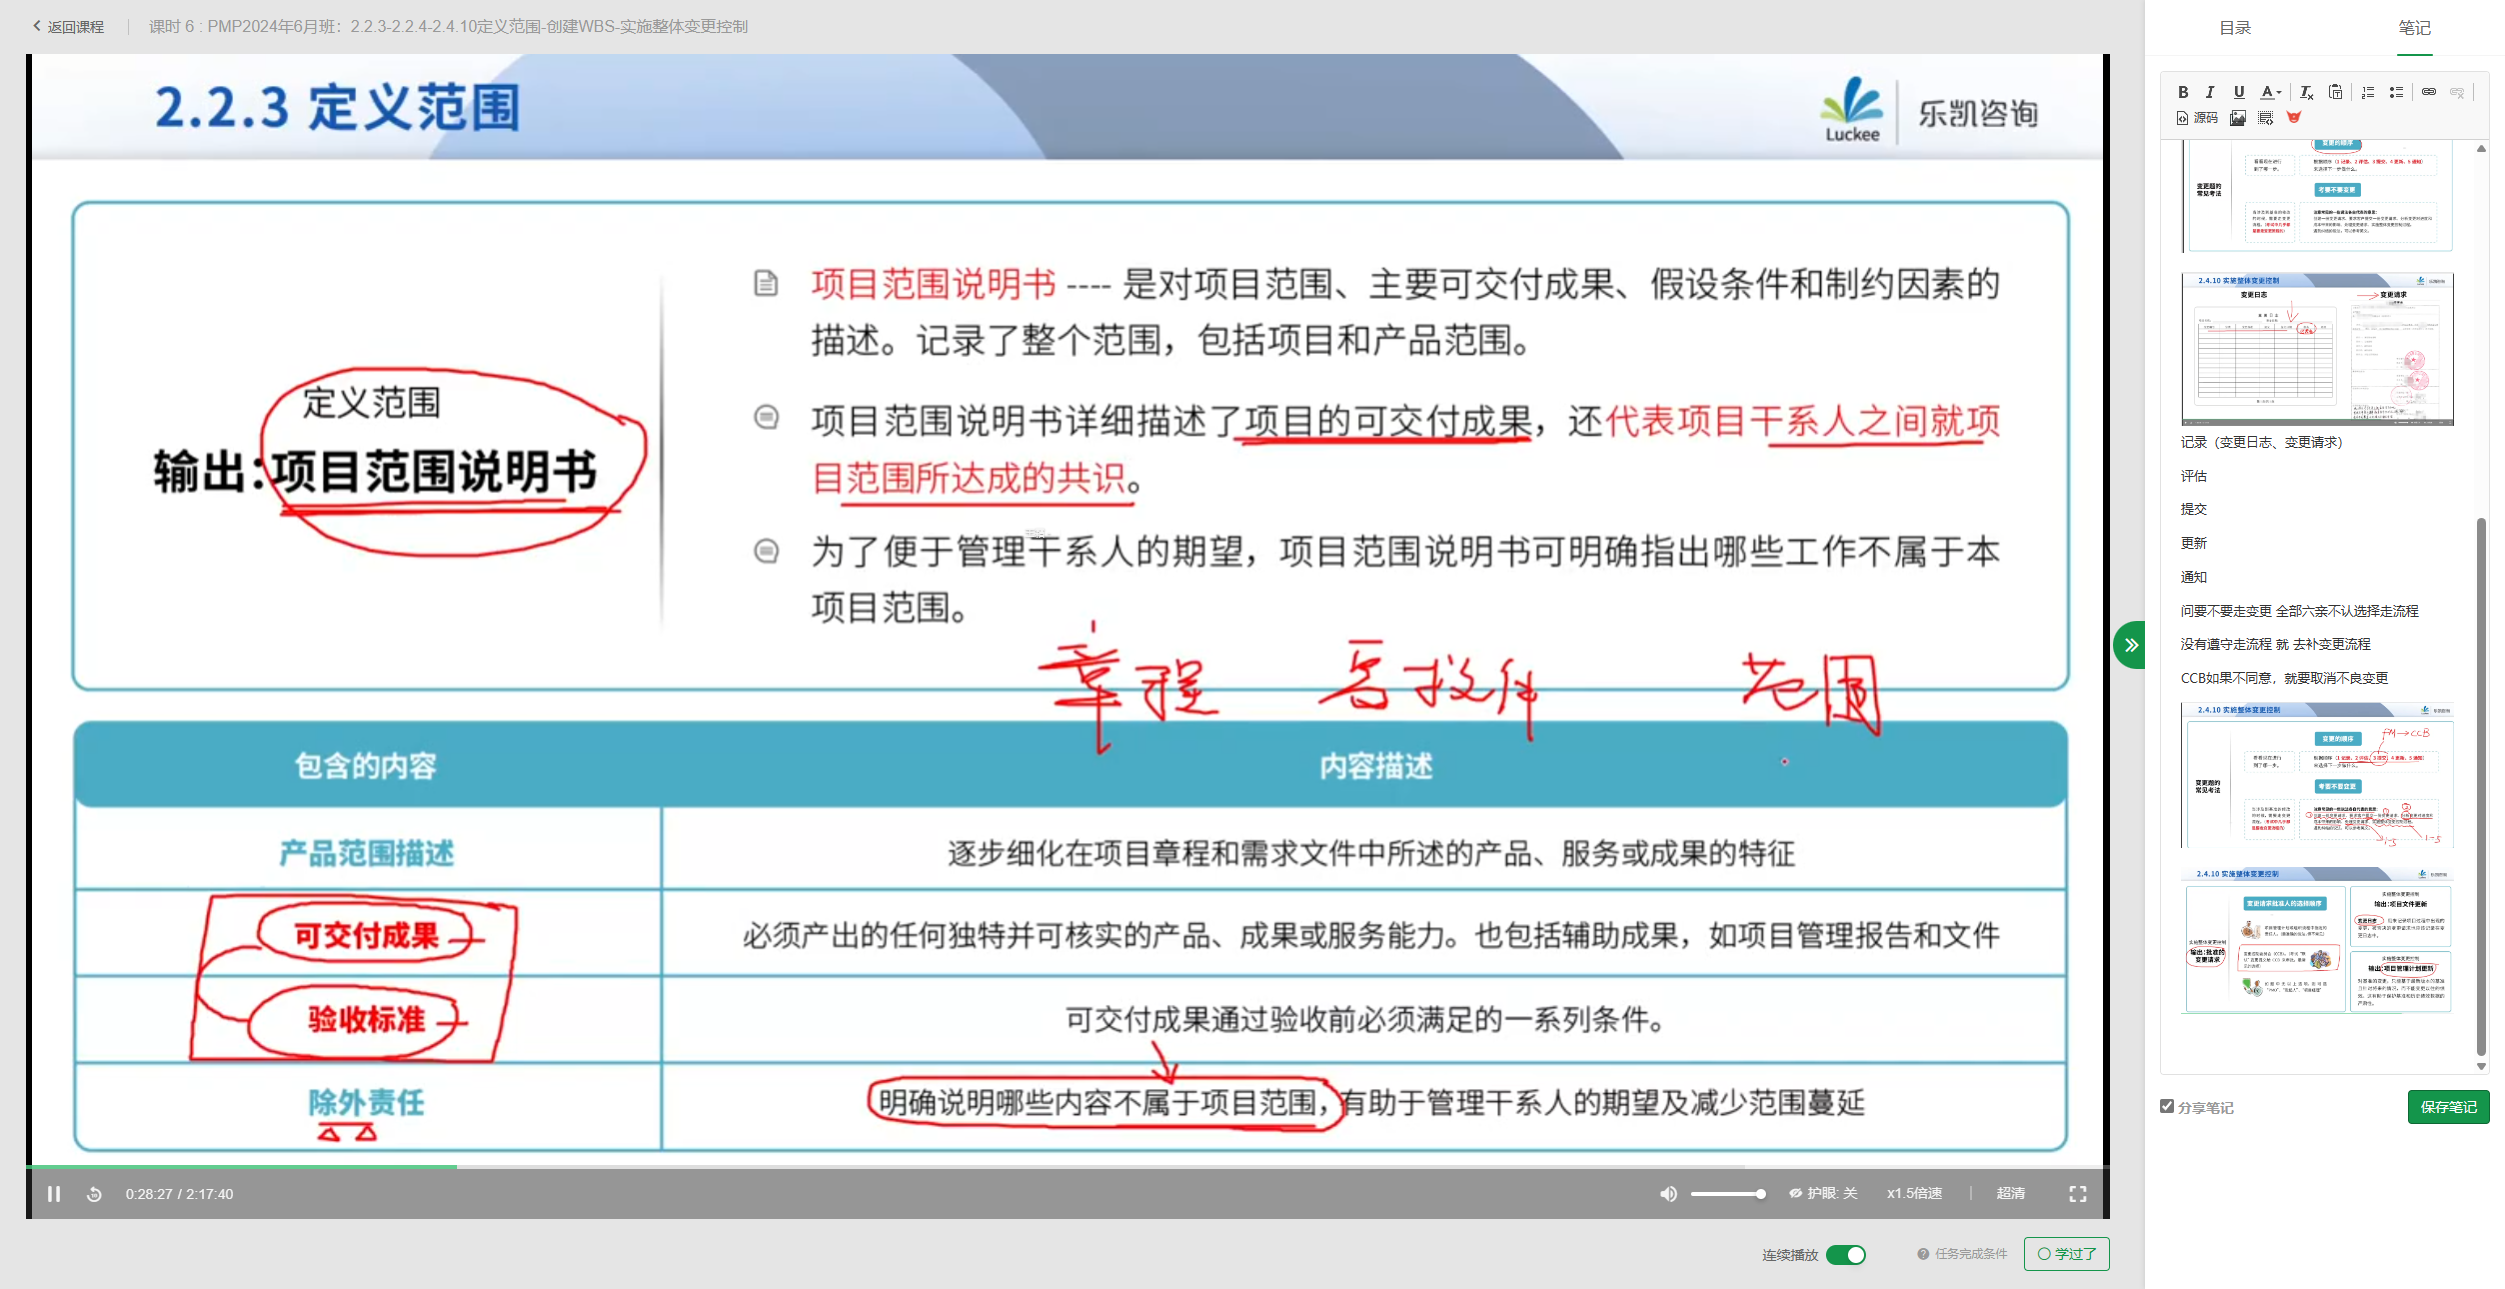The width and height of the screenshot is (2505, 1289).
Task: Enter fullscreen video mode
Action: coord(2078,1194)
